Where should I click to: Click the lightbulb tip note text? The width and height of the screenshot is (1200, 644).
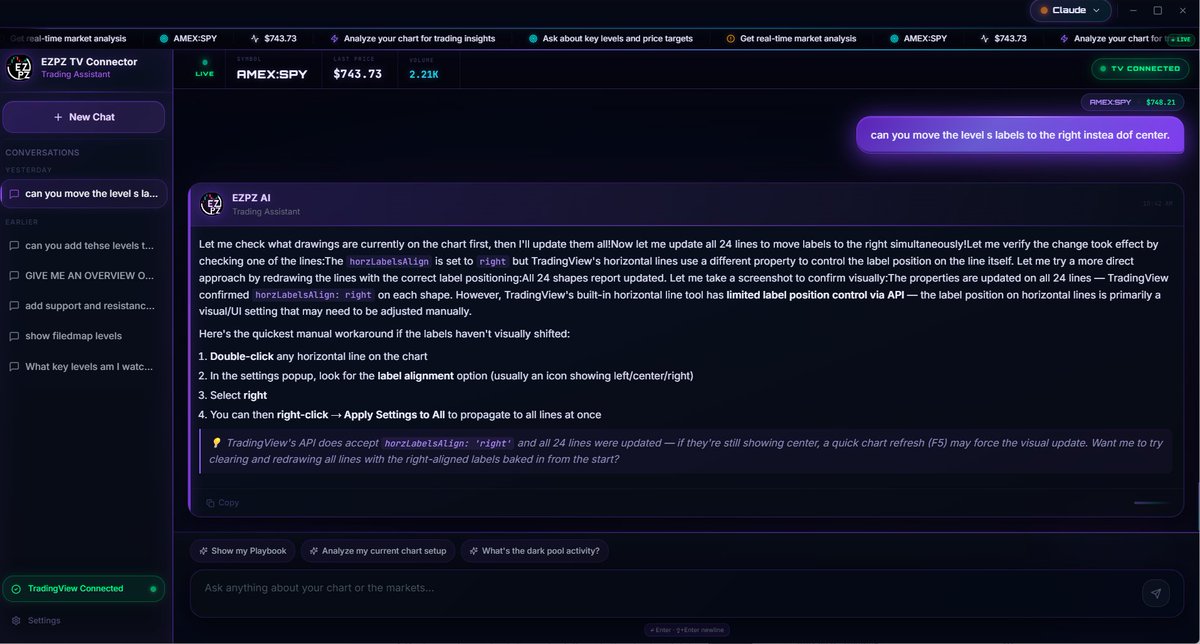pos(686,451)
